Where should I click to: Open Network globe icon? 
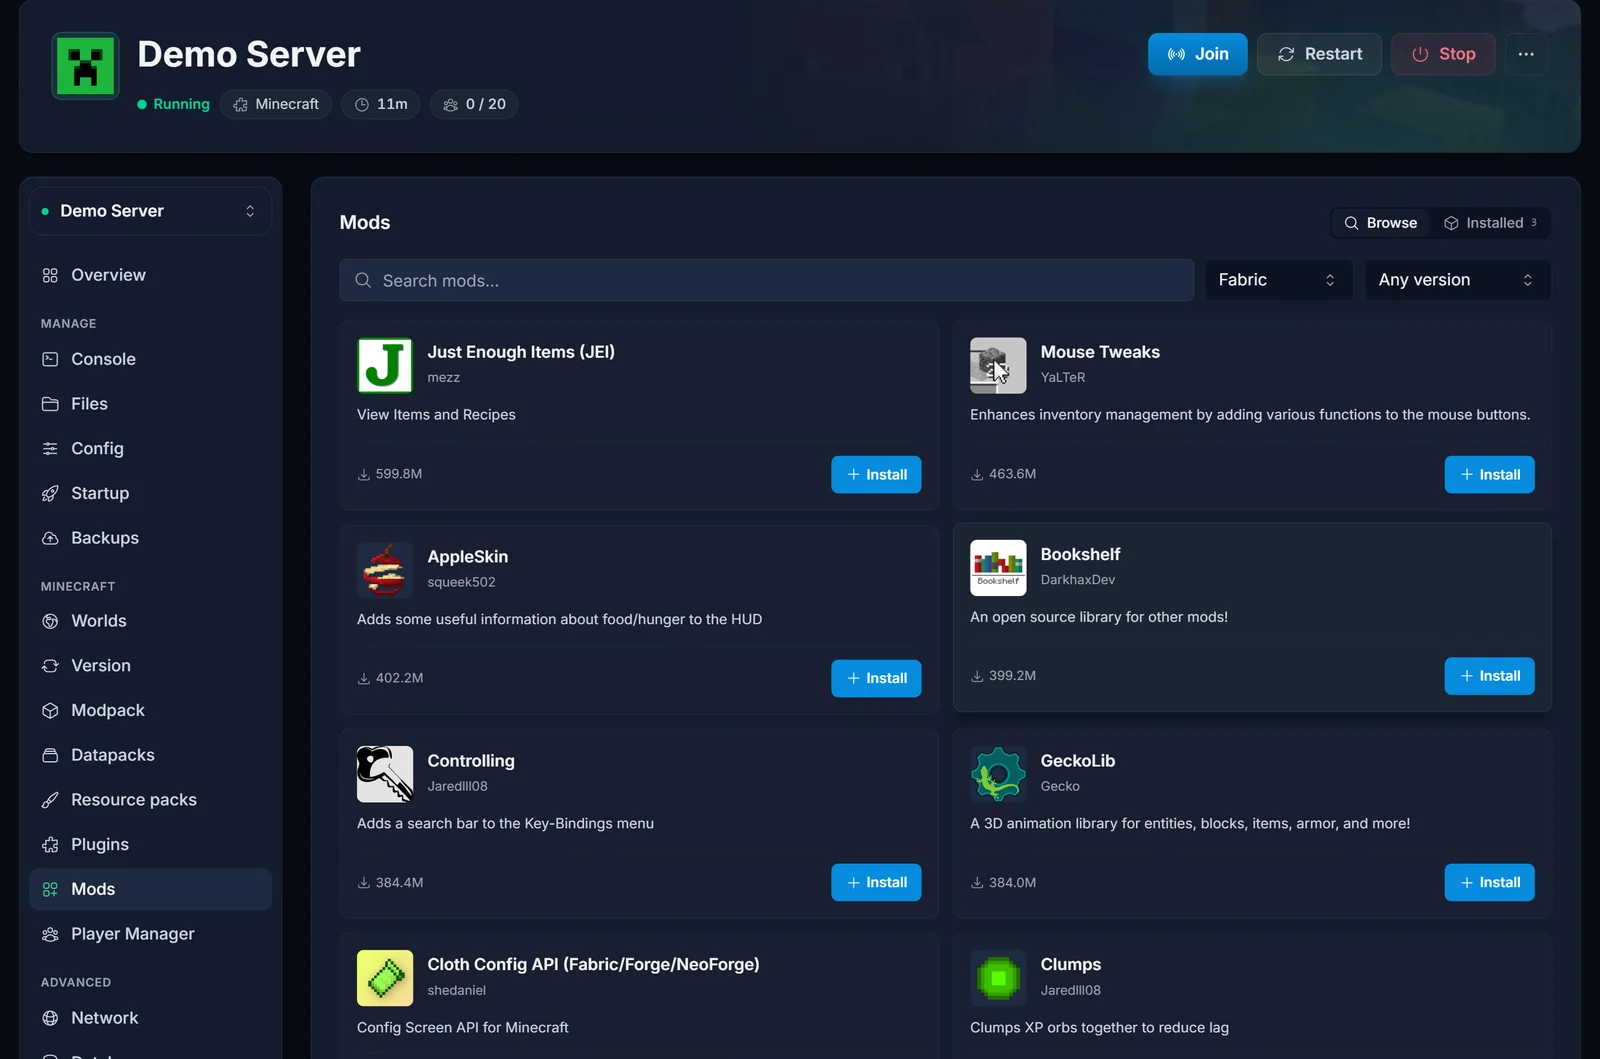point(50,1018)
